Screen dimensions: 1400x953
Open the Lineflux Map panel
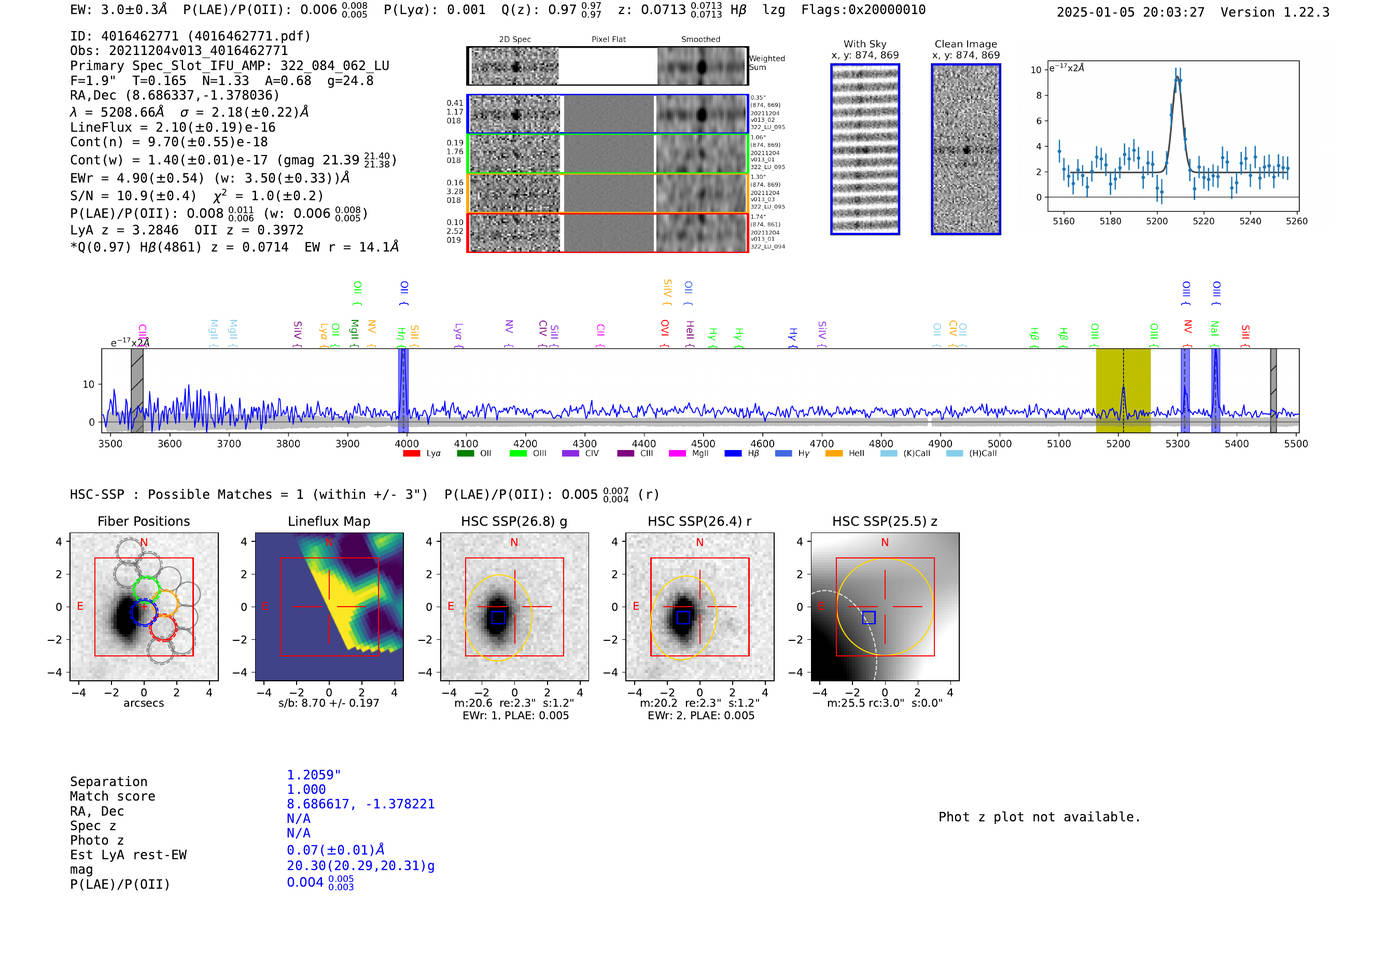click(x=329, y=607)
